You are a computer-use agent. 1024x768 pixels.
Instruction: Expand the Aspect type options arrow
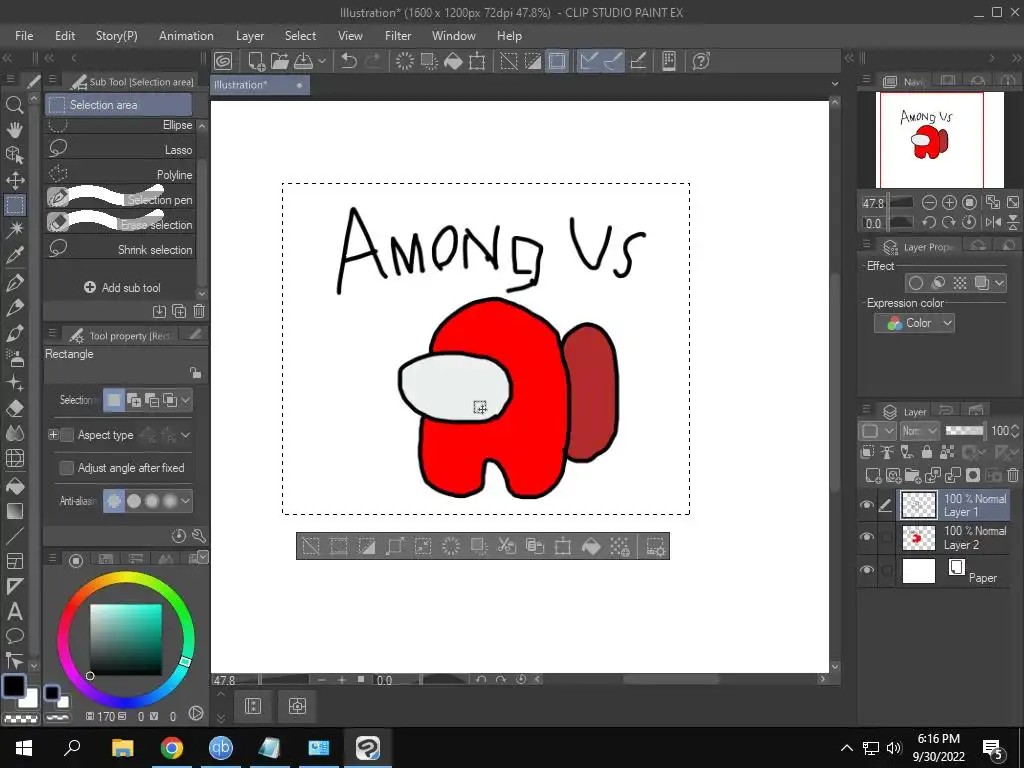[x=186, y=435]
